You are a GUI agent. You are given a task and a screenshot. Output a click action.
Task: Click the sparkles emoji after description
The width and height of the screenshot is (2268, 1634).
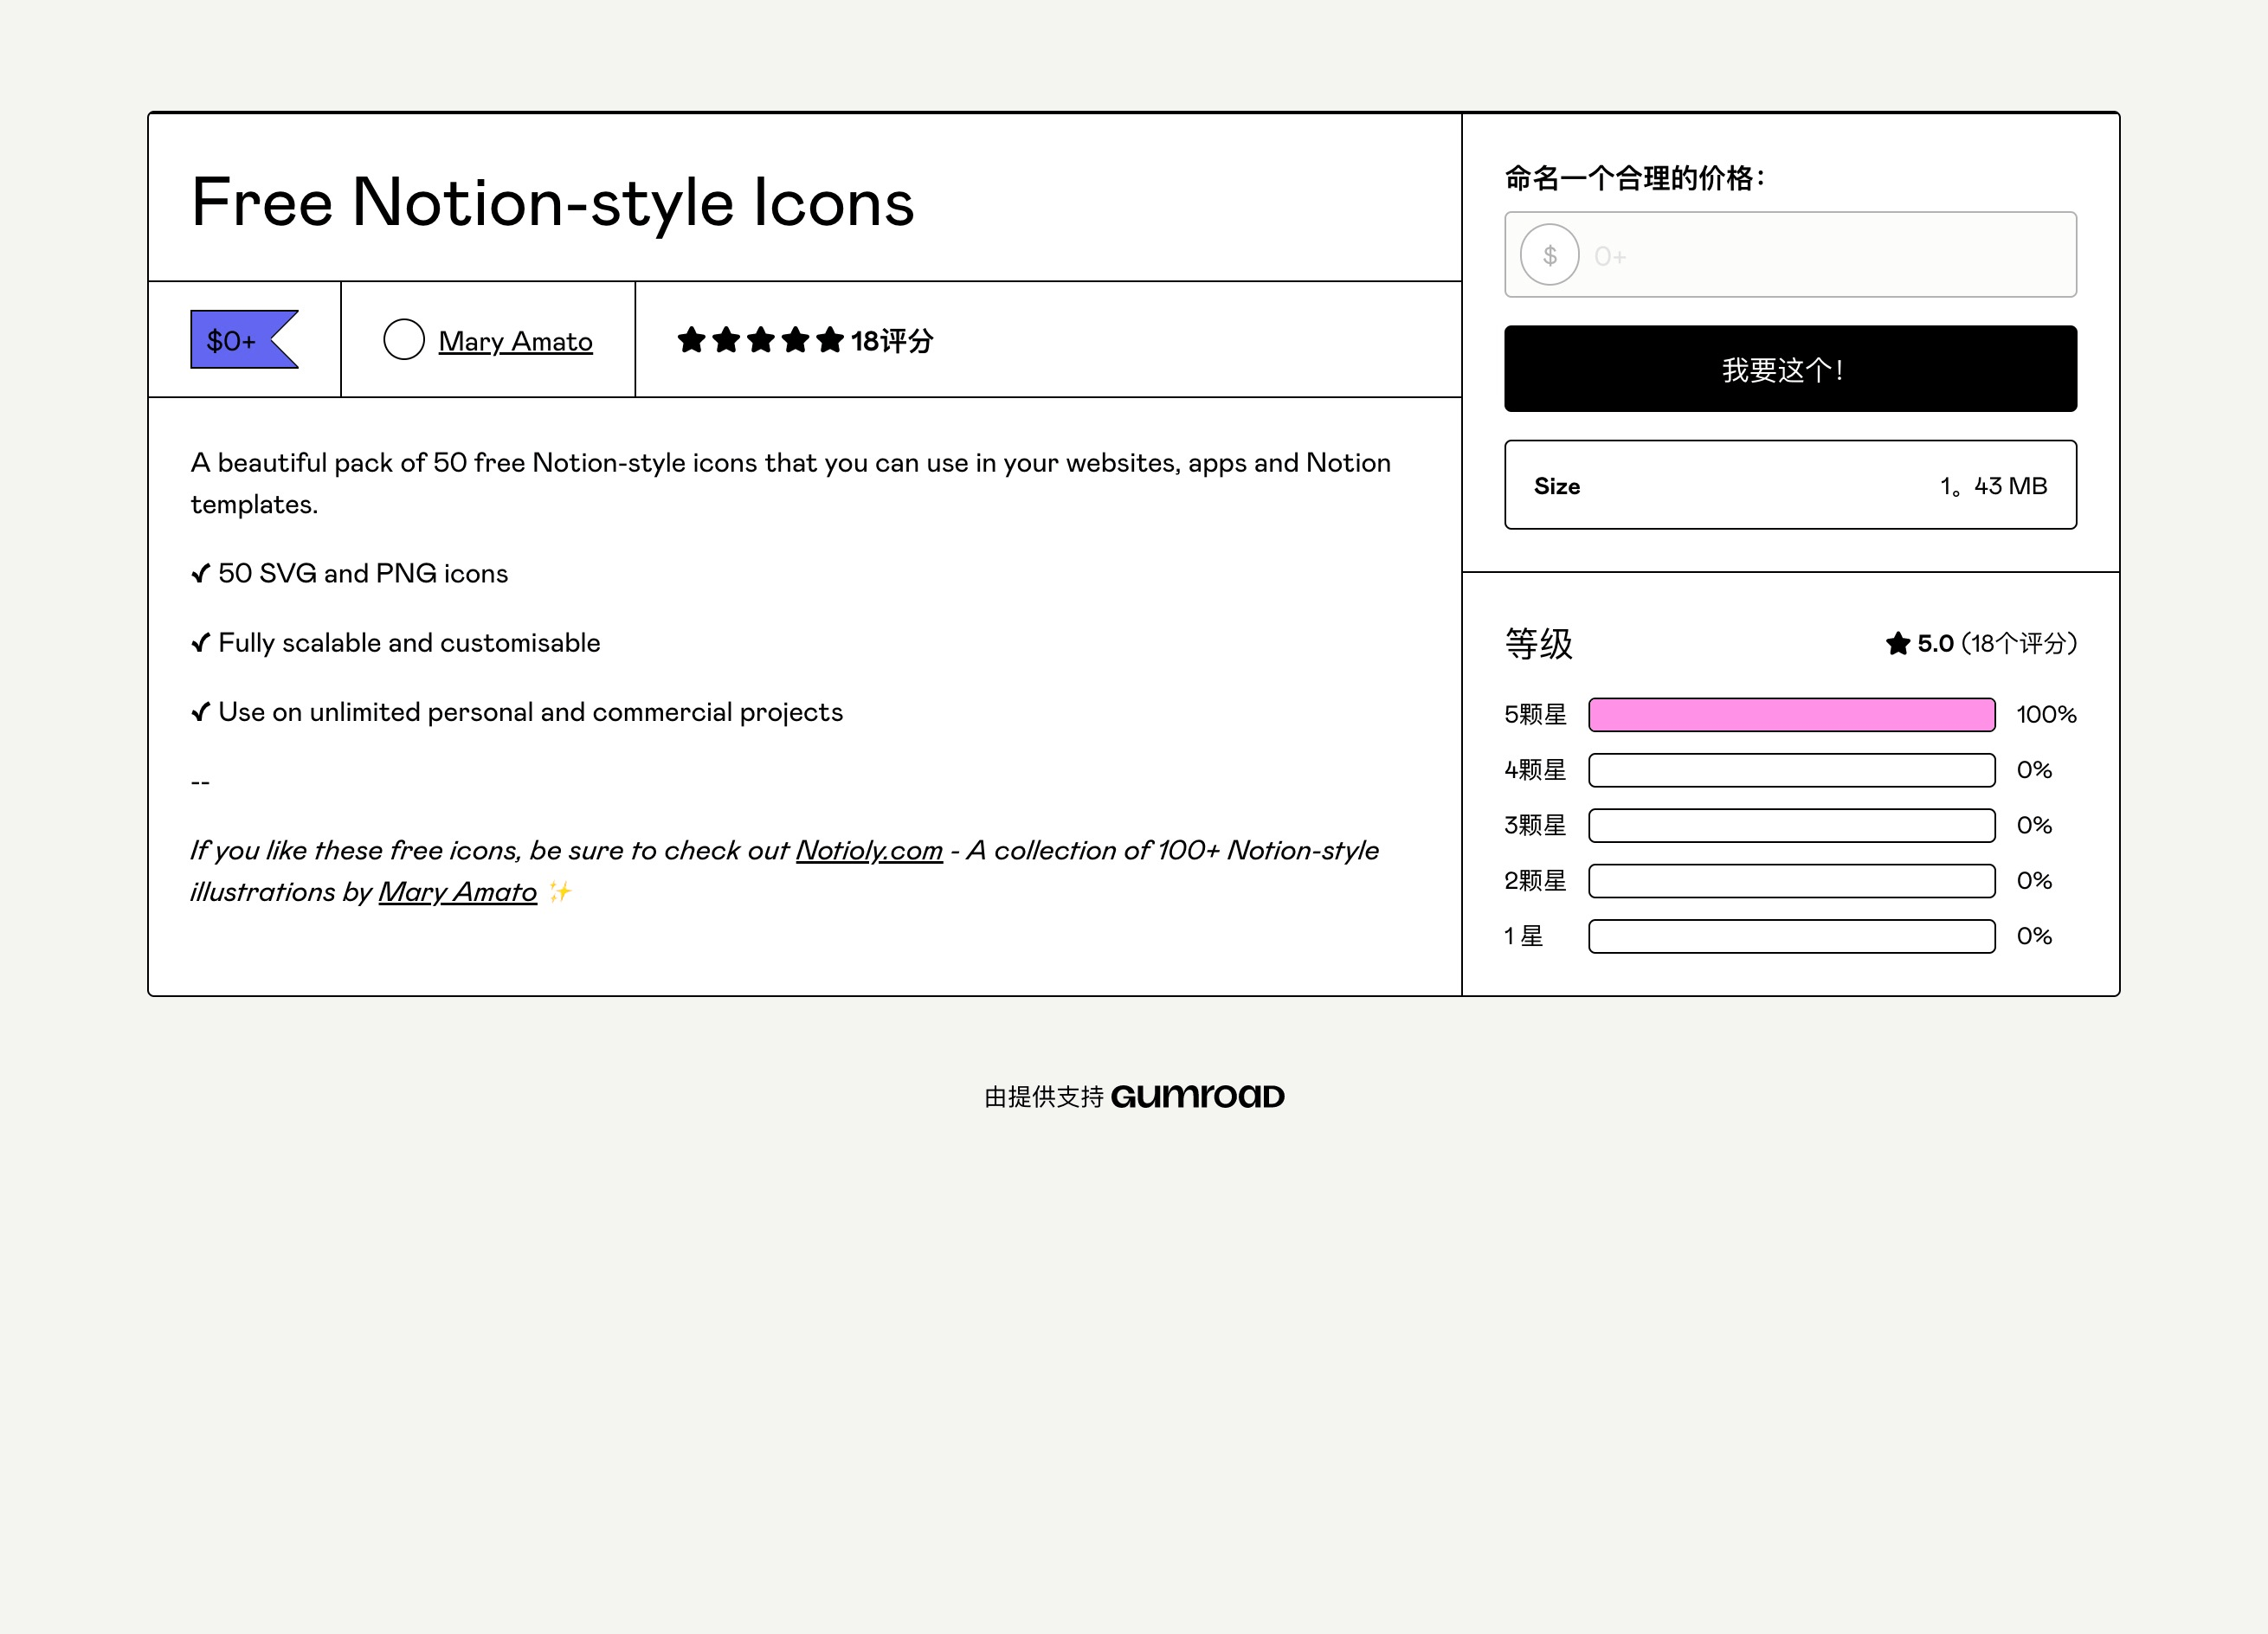(x=559, y=891)
